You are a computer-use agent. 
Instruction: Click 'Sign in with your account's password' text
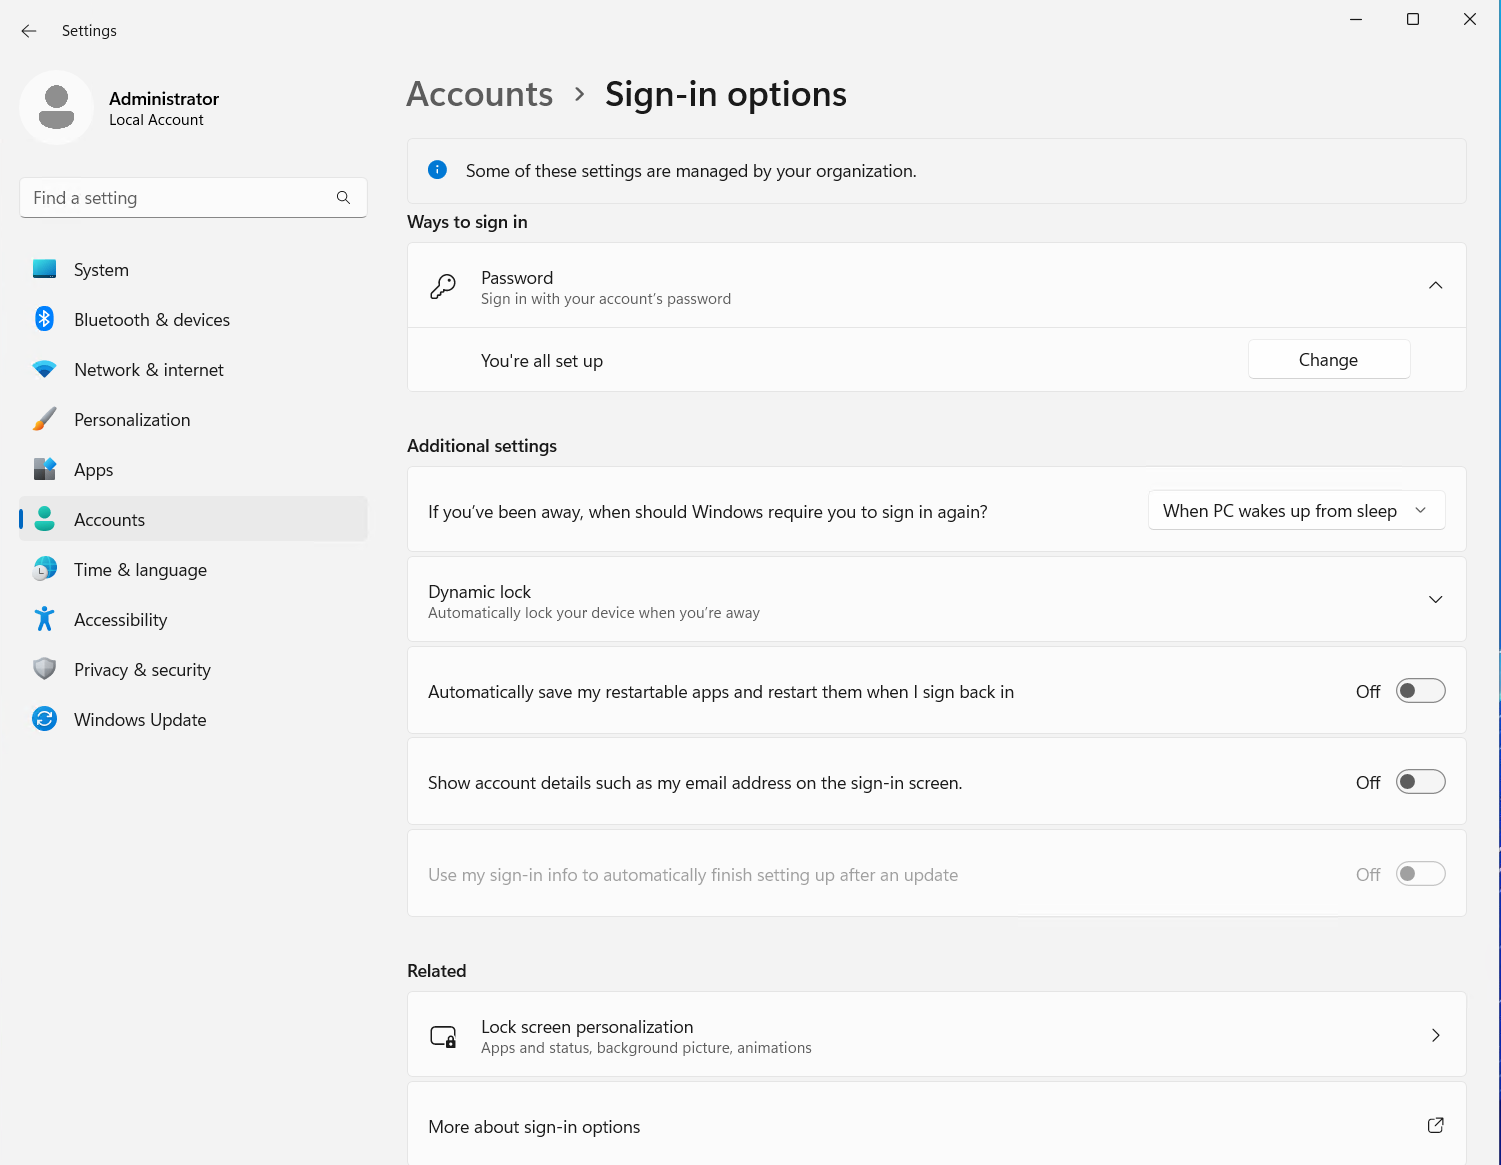coord(606,299)
